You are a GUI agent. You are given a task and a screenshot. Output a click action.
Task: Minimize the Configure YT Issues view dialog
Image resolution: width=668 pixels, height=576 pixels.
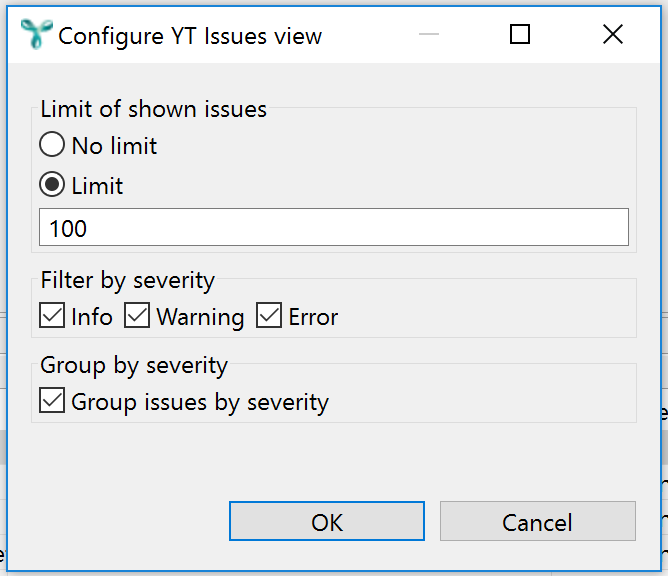pos(429,34)
